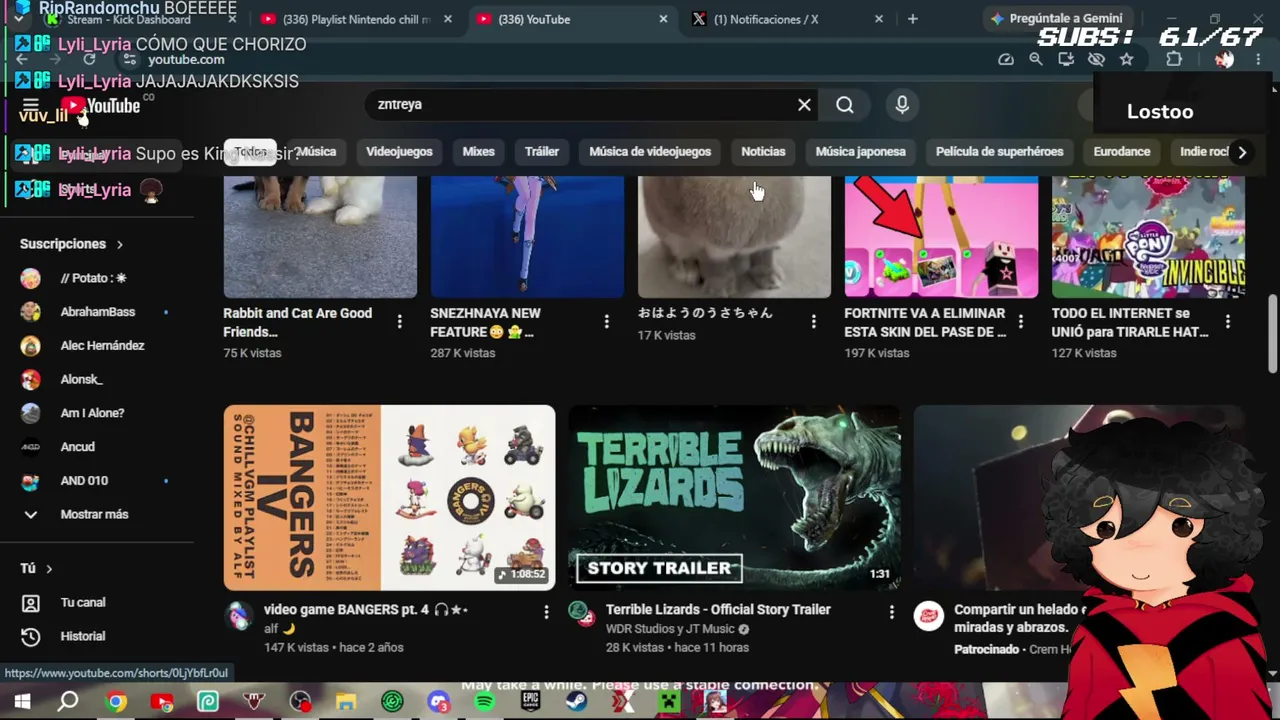Open OBS Studio from the taskbar
This screenshot has height=720, width=1280.
(300, 702)
